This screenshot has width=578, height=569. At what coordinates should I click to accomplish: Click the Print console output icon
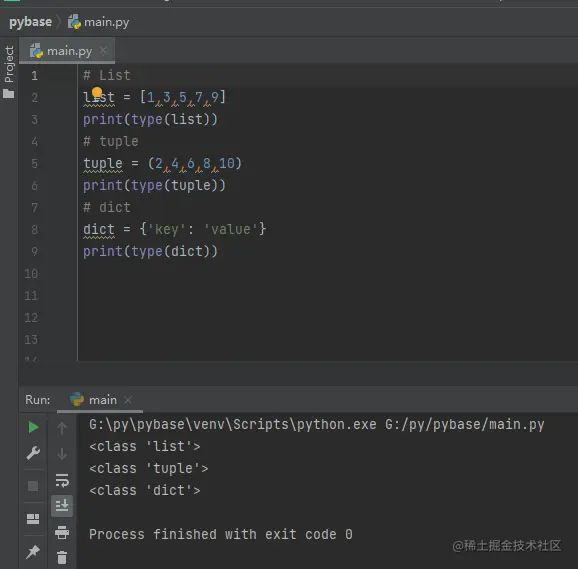click(62, 533)
